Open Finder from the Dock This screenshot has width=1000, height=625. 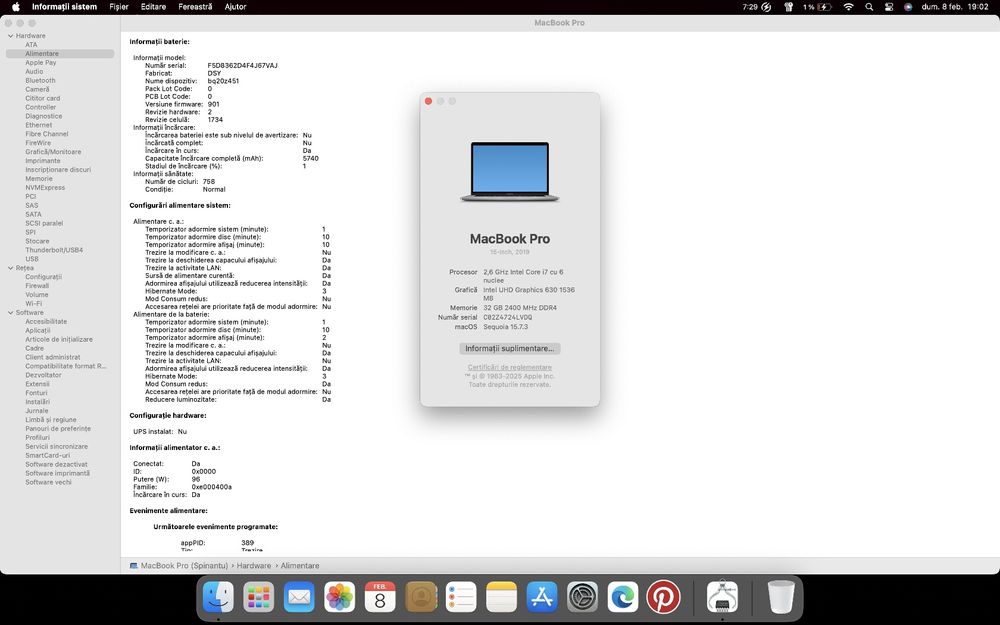218,598
